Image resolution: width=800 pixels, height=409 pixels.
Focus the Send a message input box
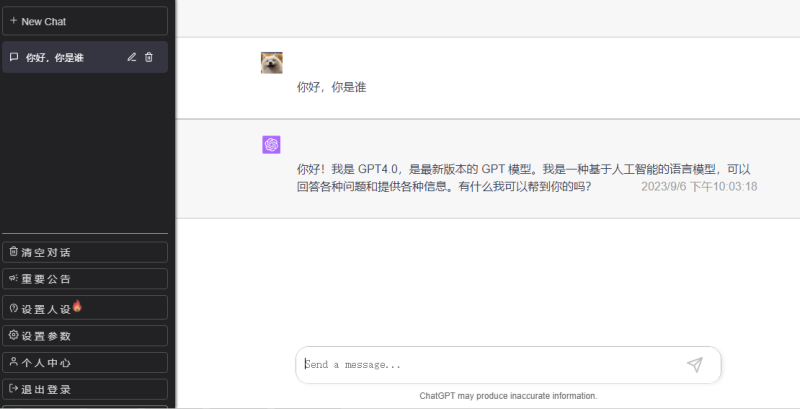(490, 365)
